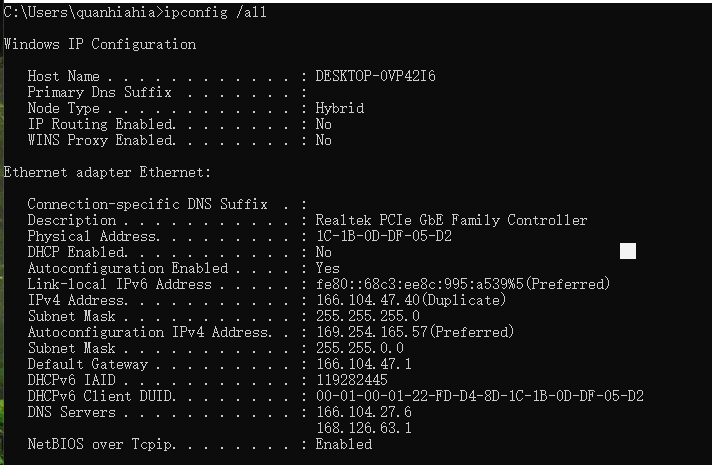Select the Node Type value Hybrid
The image size is (712, 465).
click(x=340, y=108)
